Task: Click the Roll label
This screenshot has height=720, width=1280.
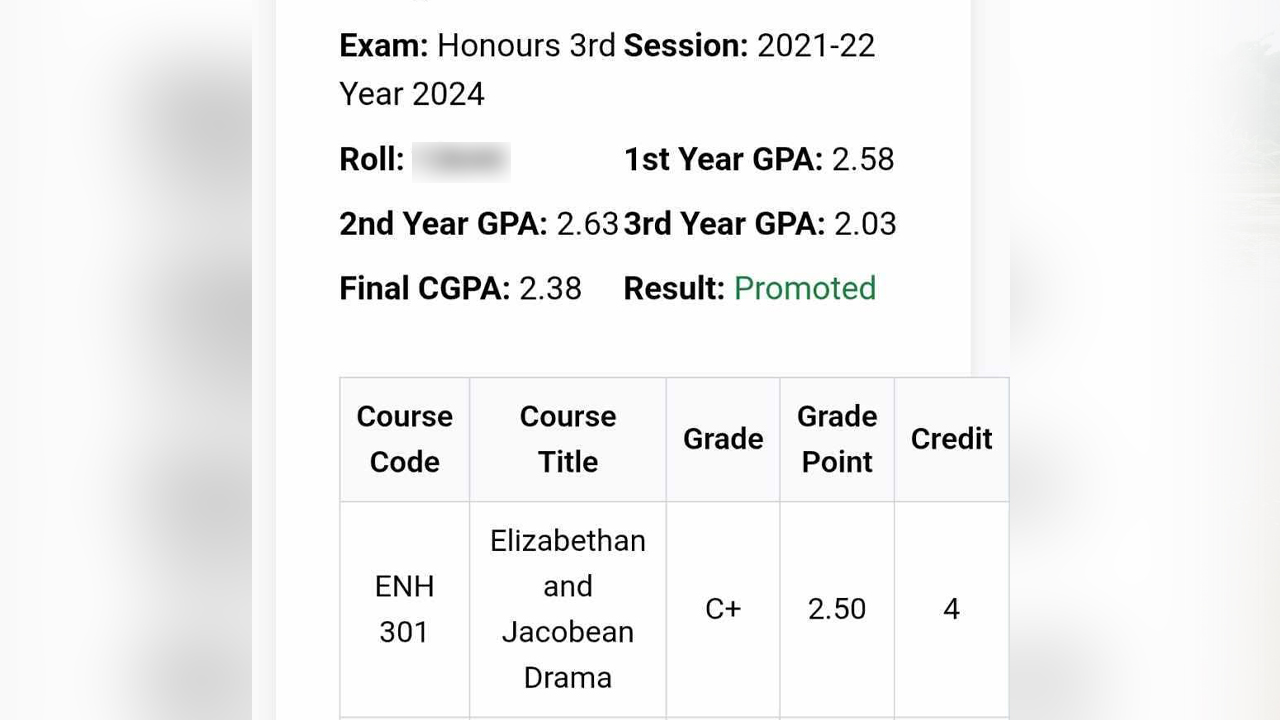Action: [372, 160]
